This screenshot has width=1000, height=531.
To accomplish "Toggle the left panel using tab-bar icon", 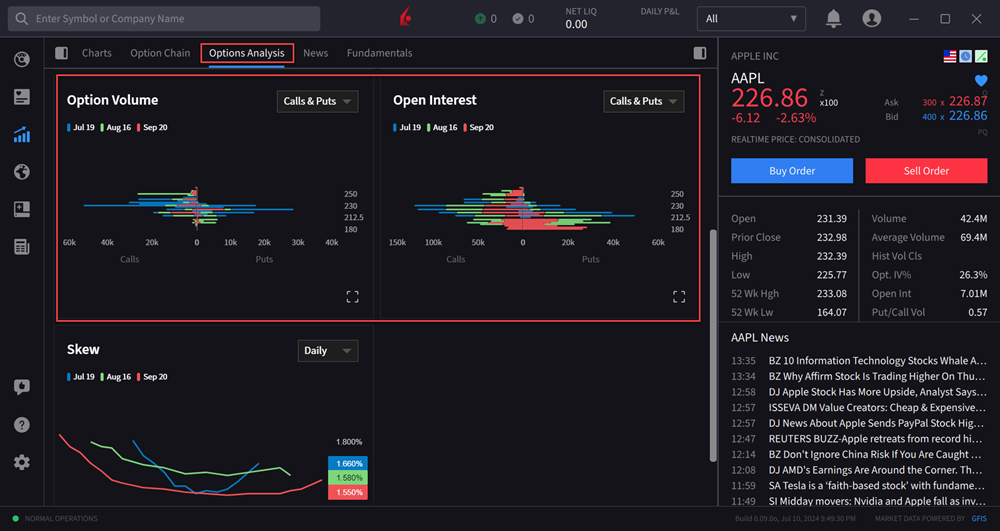I will tap(61, 53).
